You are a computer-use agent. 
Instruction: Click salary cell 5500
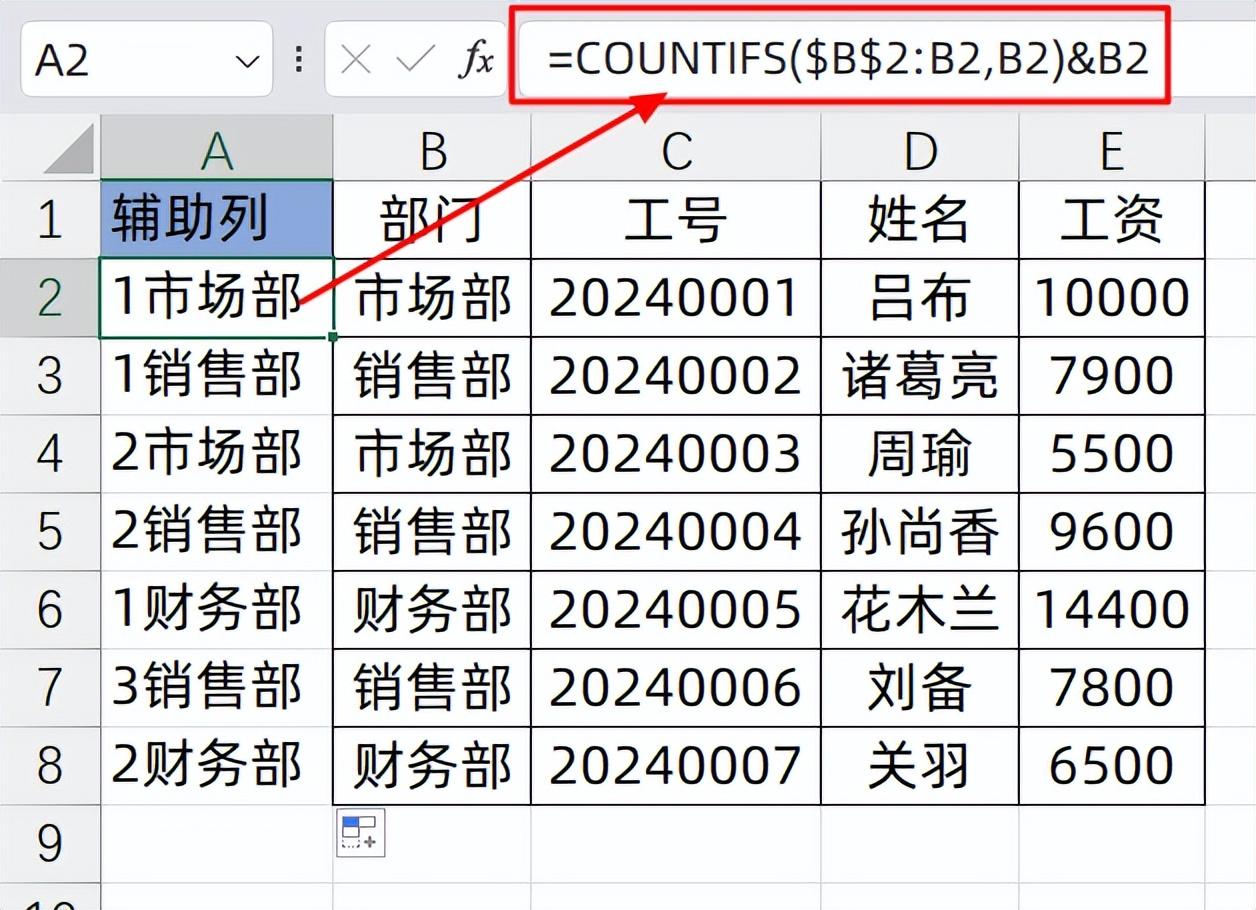coord(1111,453)
